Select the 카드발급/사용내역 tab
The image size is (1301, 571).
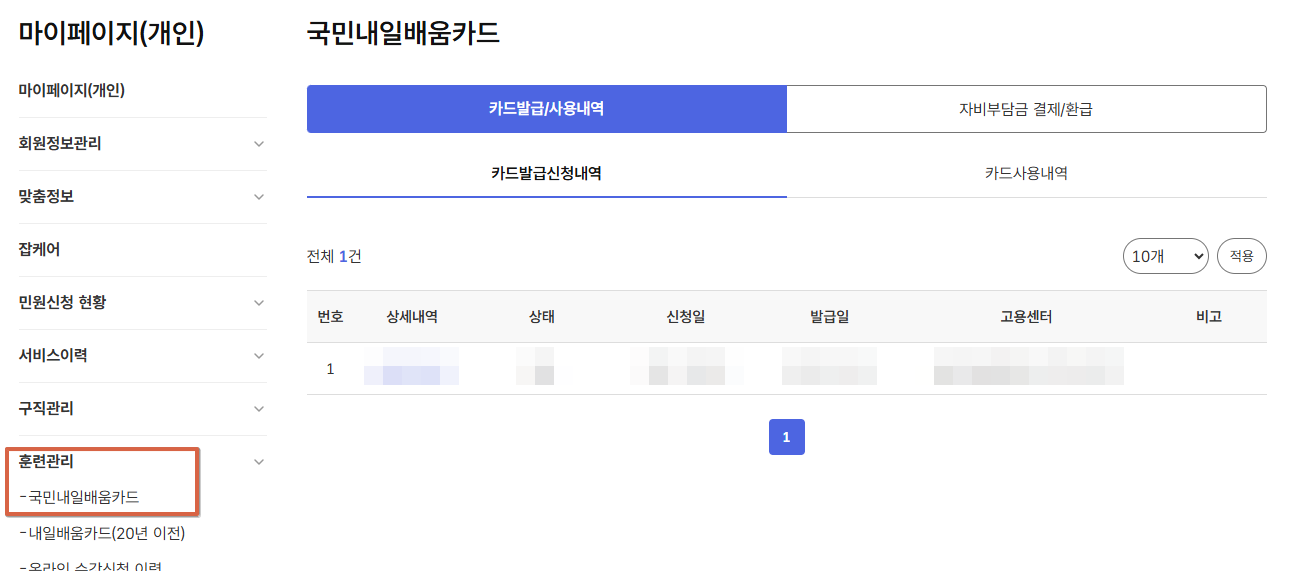(547, 109)
